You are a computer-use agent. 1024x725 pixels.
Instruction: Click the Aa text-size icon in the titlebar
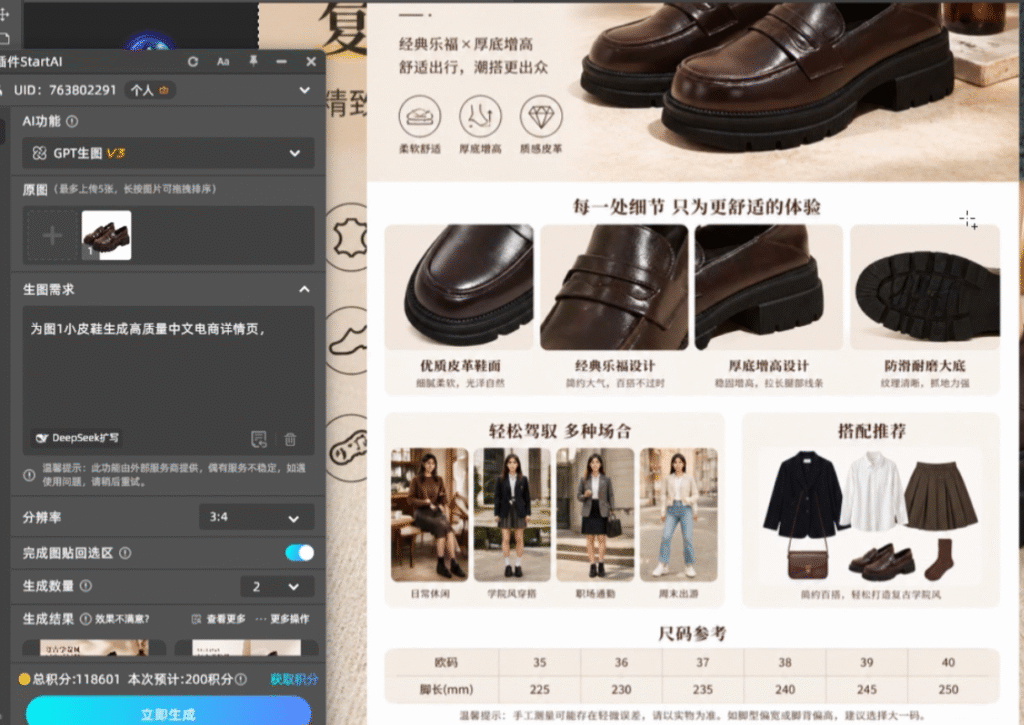coord(223,62)
